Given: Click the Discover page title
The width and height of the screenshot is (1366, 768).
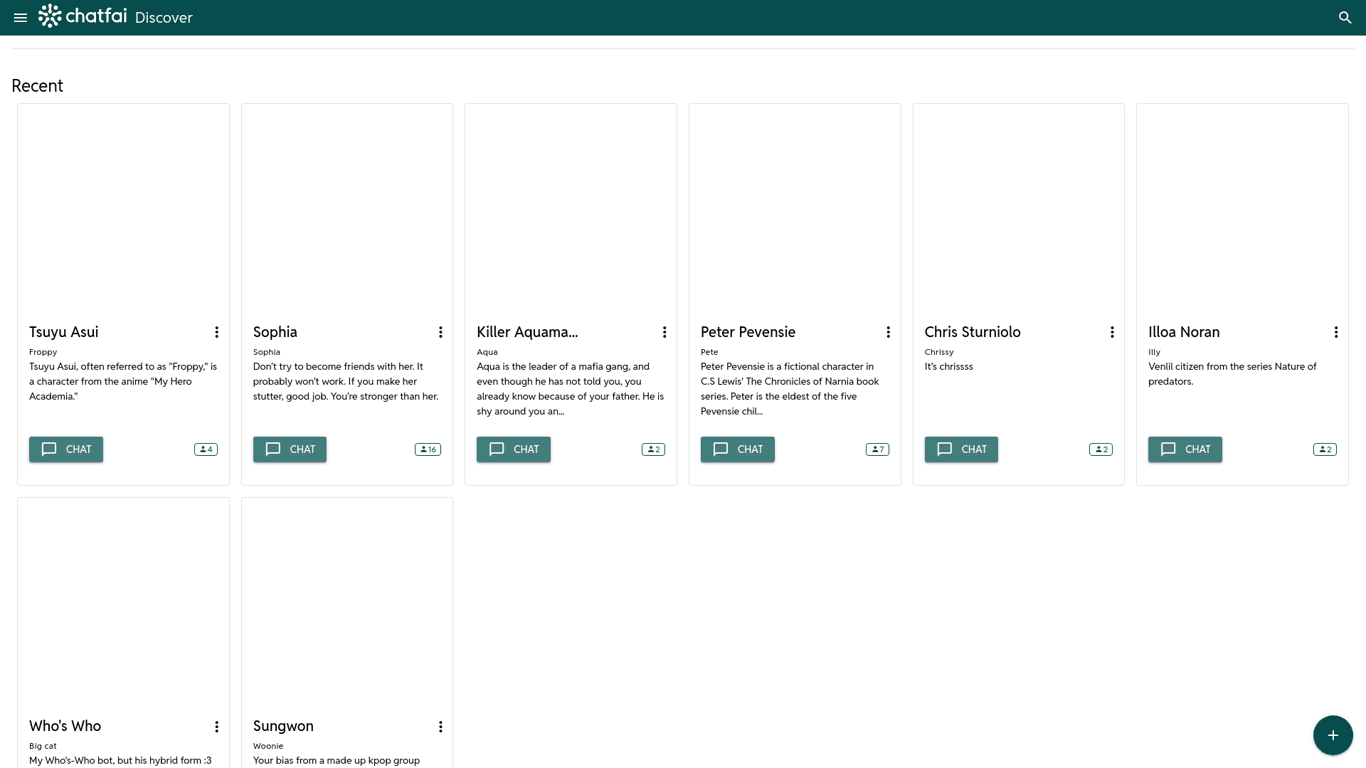Looking at the screenshot, I should tap(163, 18).
